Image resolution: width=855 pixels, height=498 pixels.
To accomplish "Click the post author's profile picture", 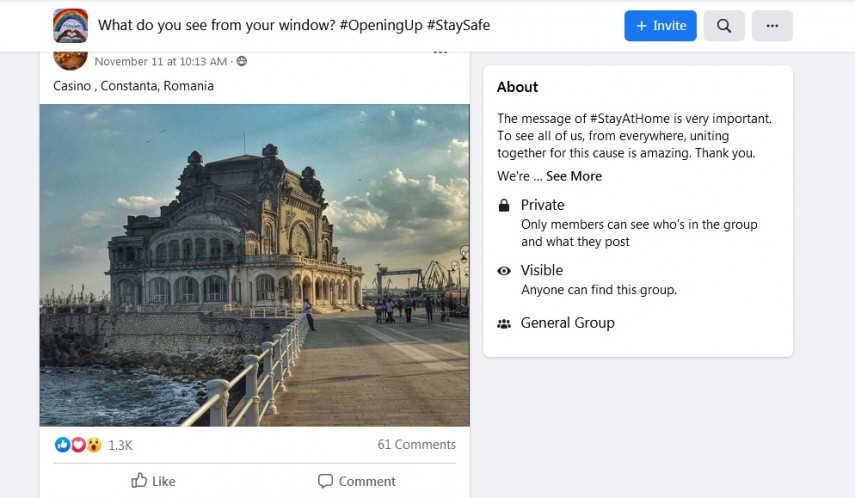I will coord(70,56).
